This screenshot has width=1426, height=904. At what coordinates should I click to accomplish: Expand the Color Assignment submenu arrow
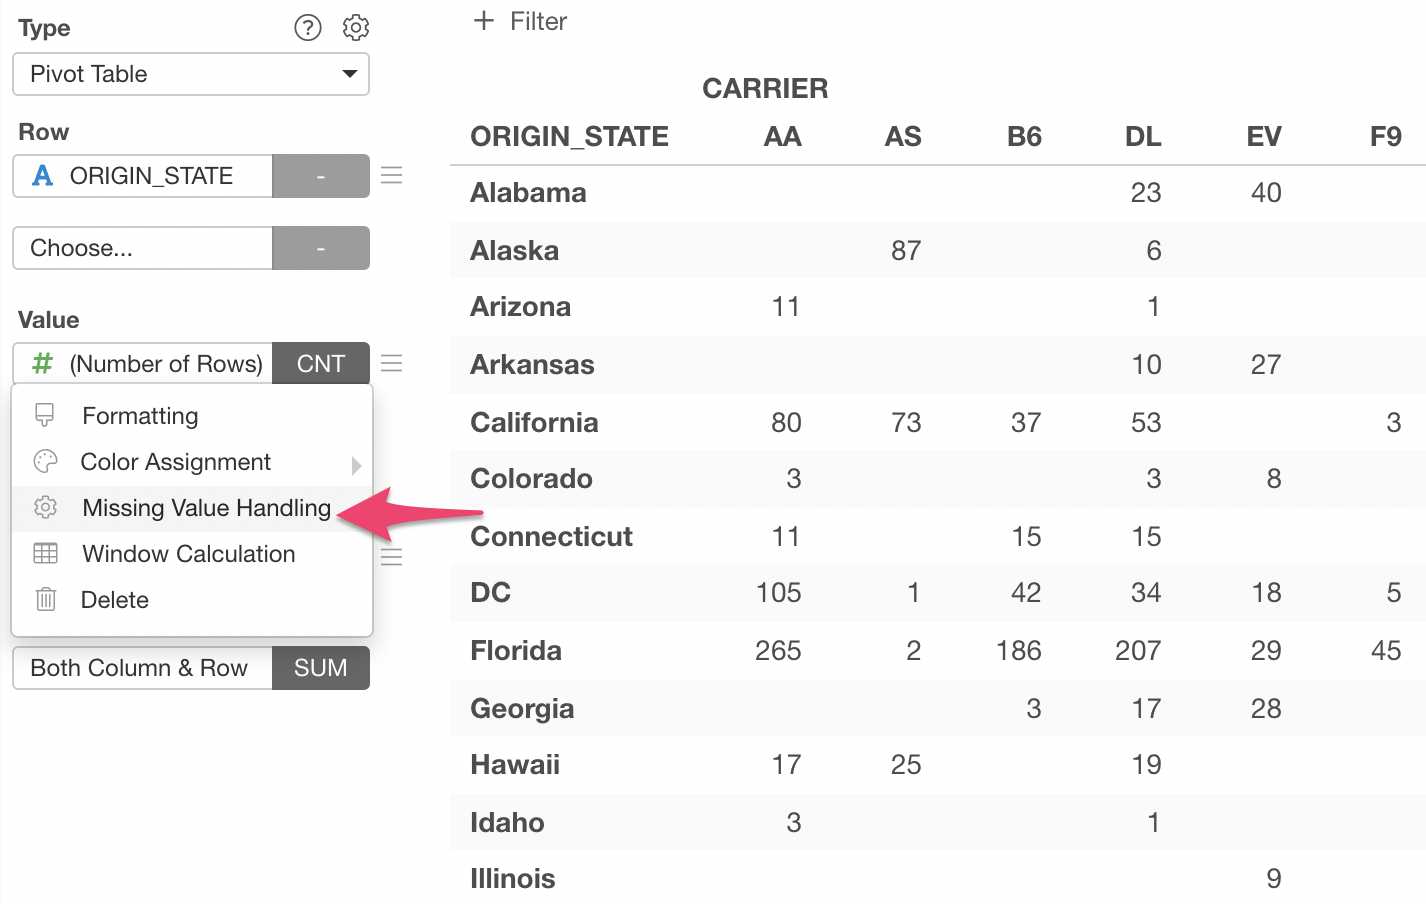(356, 465)
